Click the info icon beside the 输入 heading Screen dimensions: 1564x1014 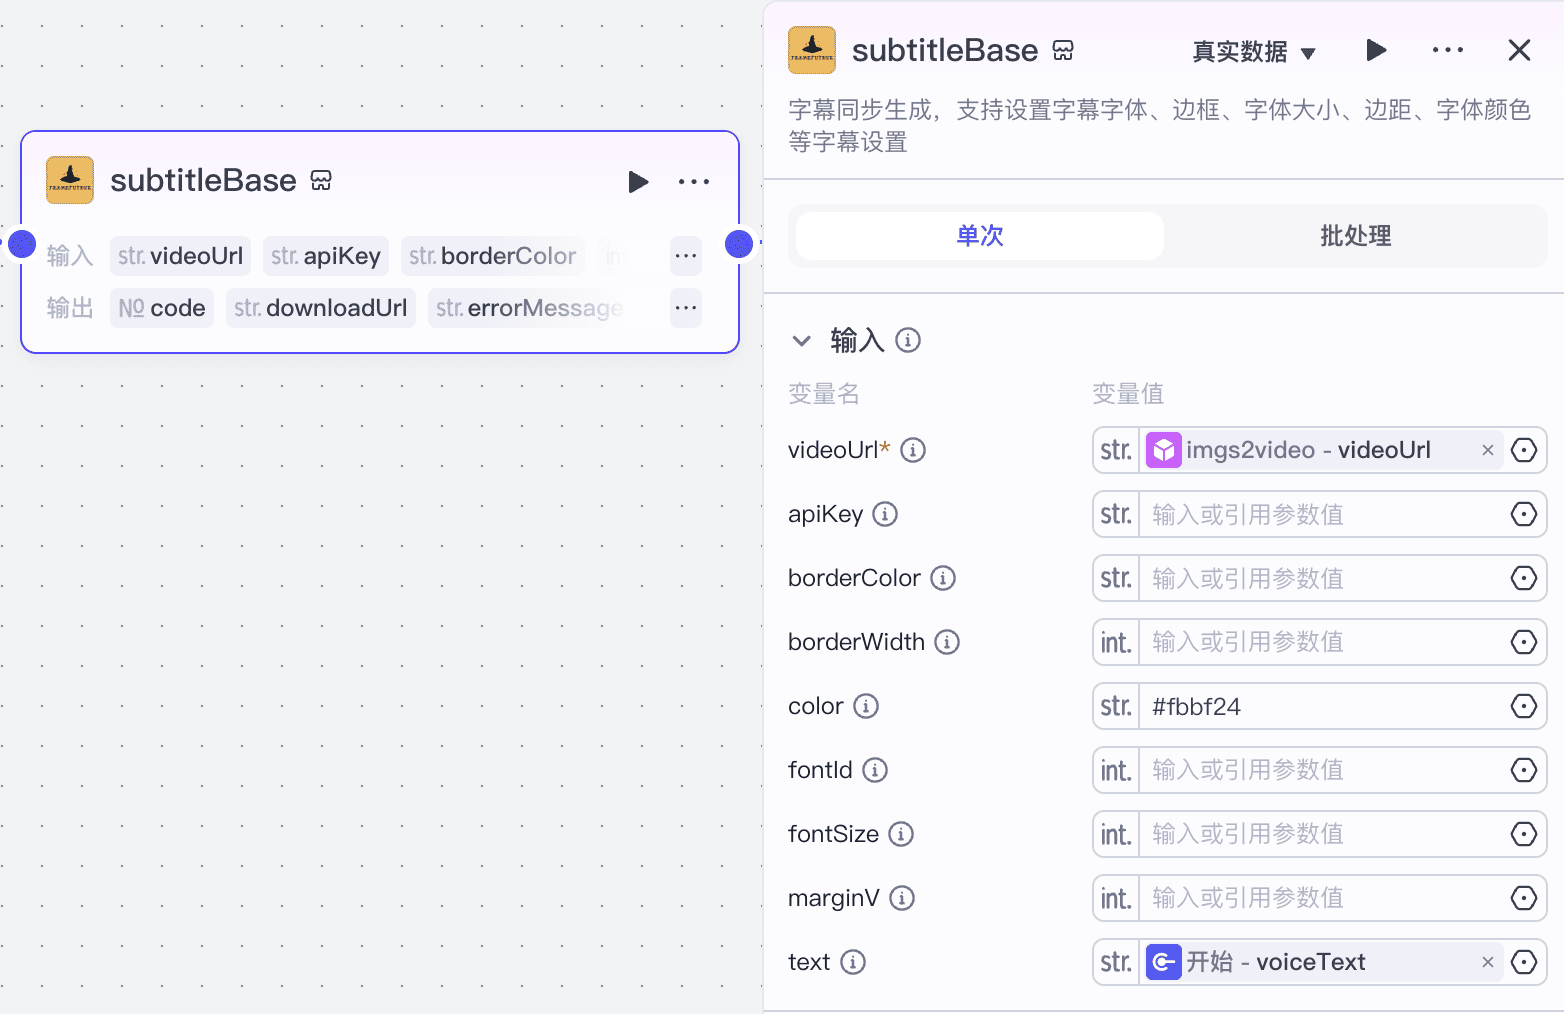(x=908, y=340)
